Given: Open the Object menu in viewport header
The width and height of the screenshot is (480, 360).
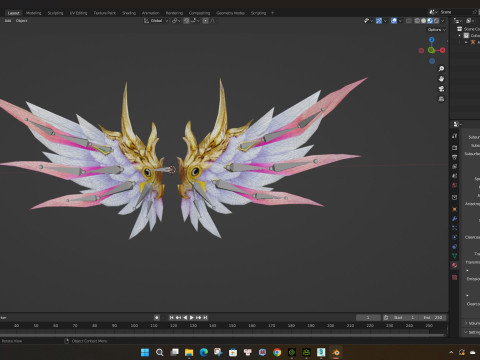Looking at the screenshot, I should (x=21, y=21).
